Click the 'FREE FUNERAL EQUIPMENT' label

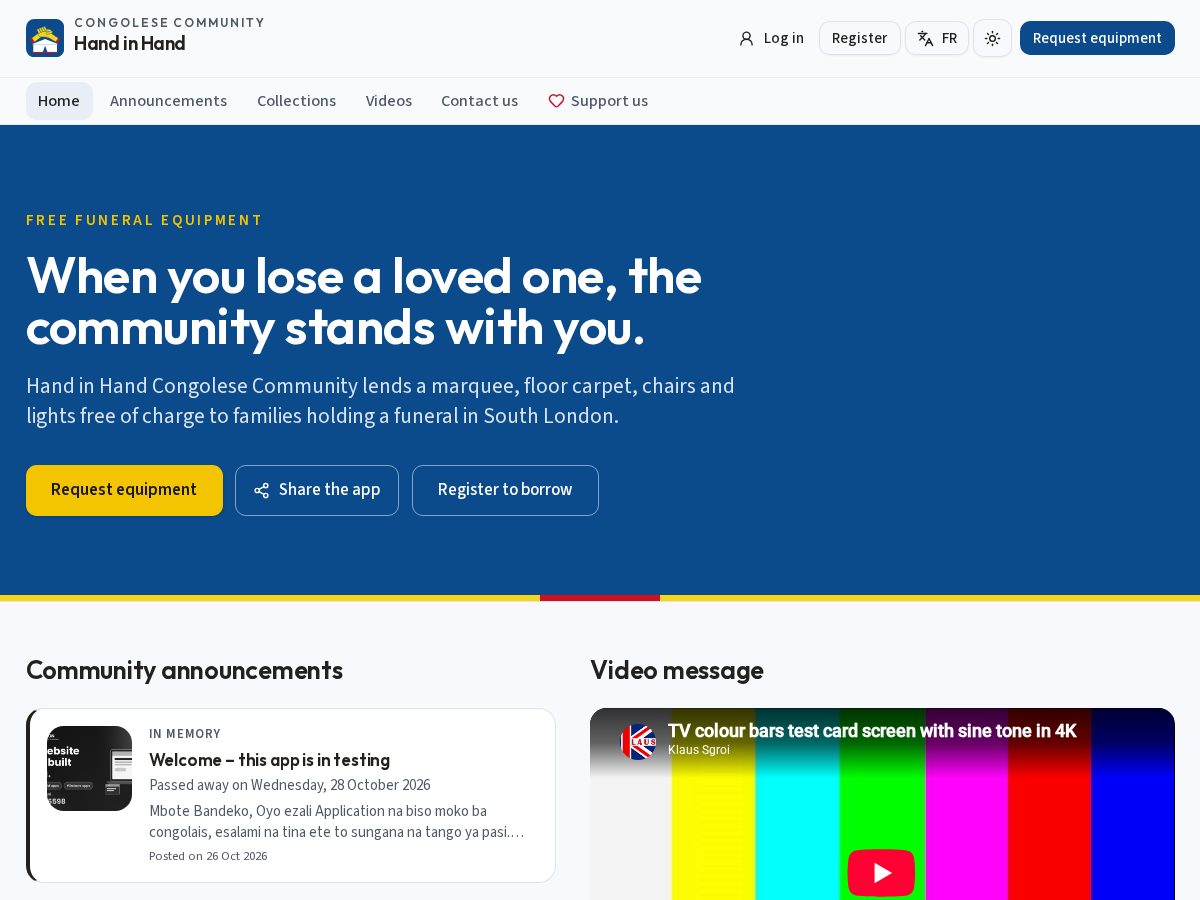(x=144, y=220)
